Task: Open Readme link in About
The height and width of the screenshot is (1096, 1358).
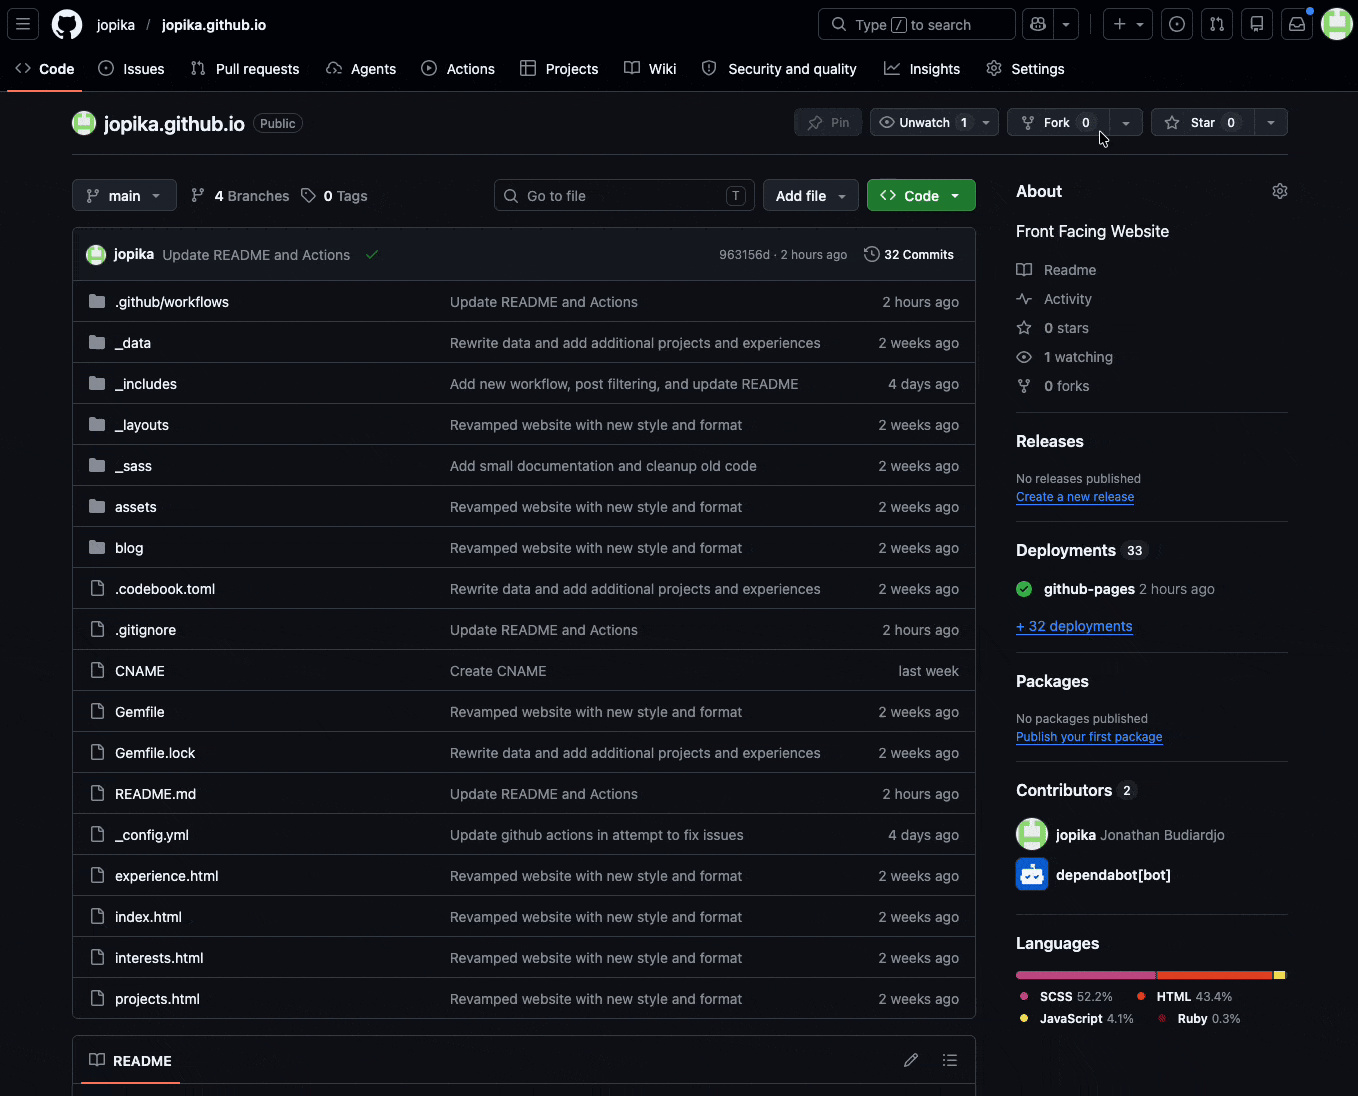Action: (1057, 270)
